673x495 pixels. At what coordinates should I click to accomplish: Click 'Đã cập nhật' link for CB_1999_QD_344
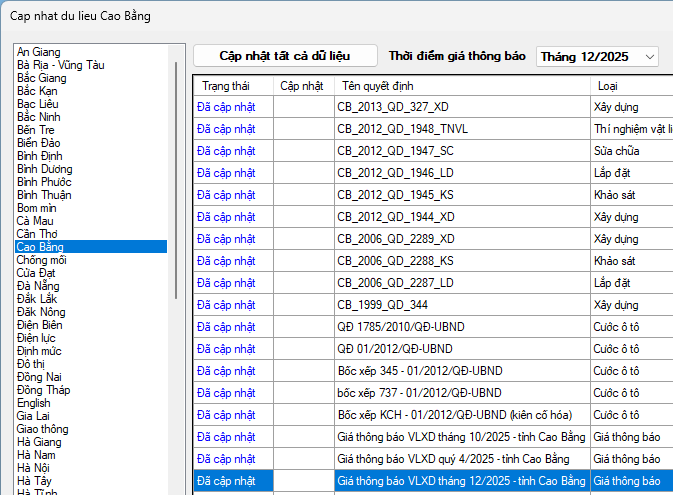(226, 305)
